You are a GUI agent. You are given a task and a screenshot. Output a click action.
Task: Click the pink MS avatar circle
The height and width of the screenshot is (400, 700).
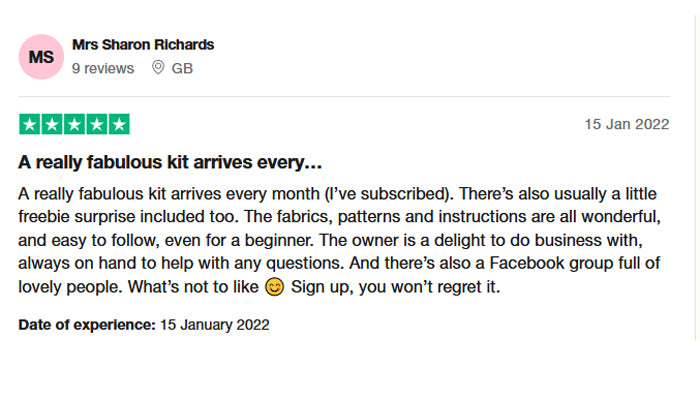coord(41,57)
